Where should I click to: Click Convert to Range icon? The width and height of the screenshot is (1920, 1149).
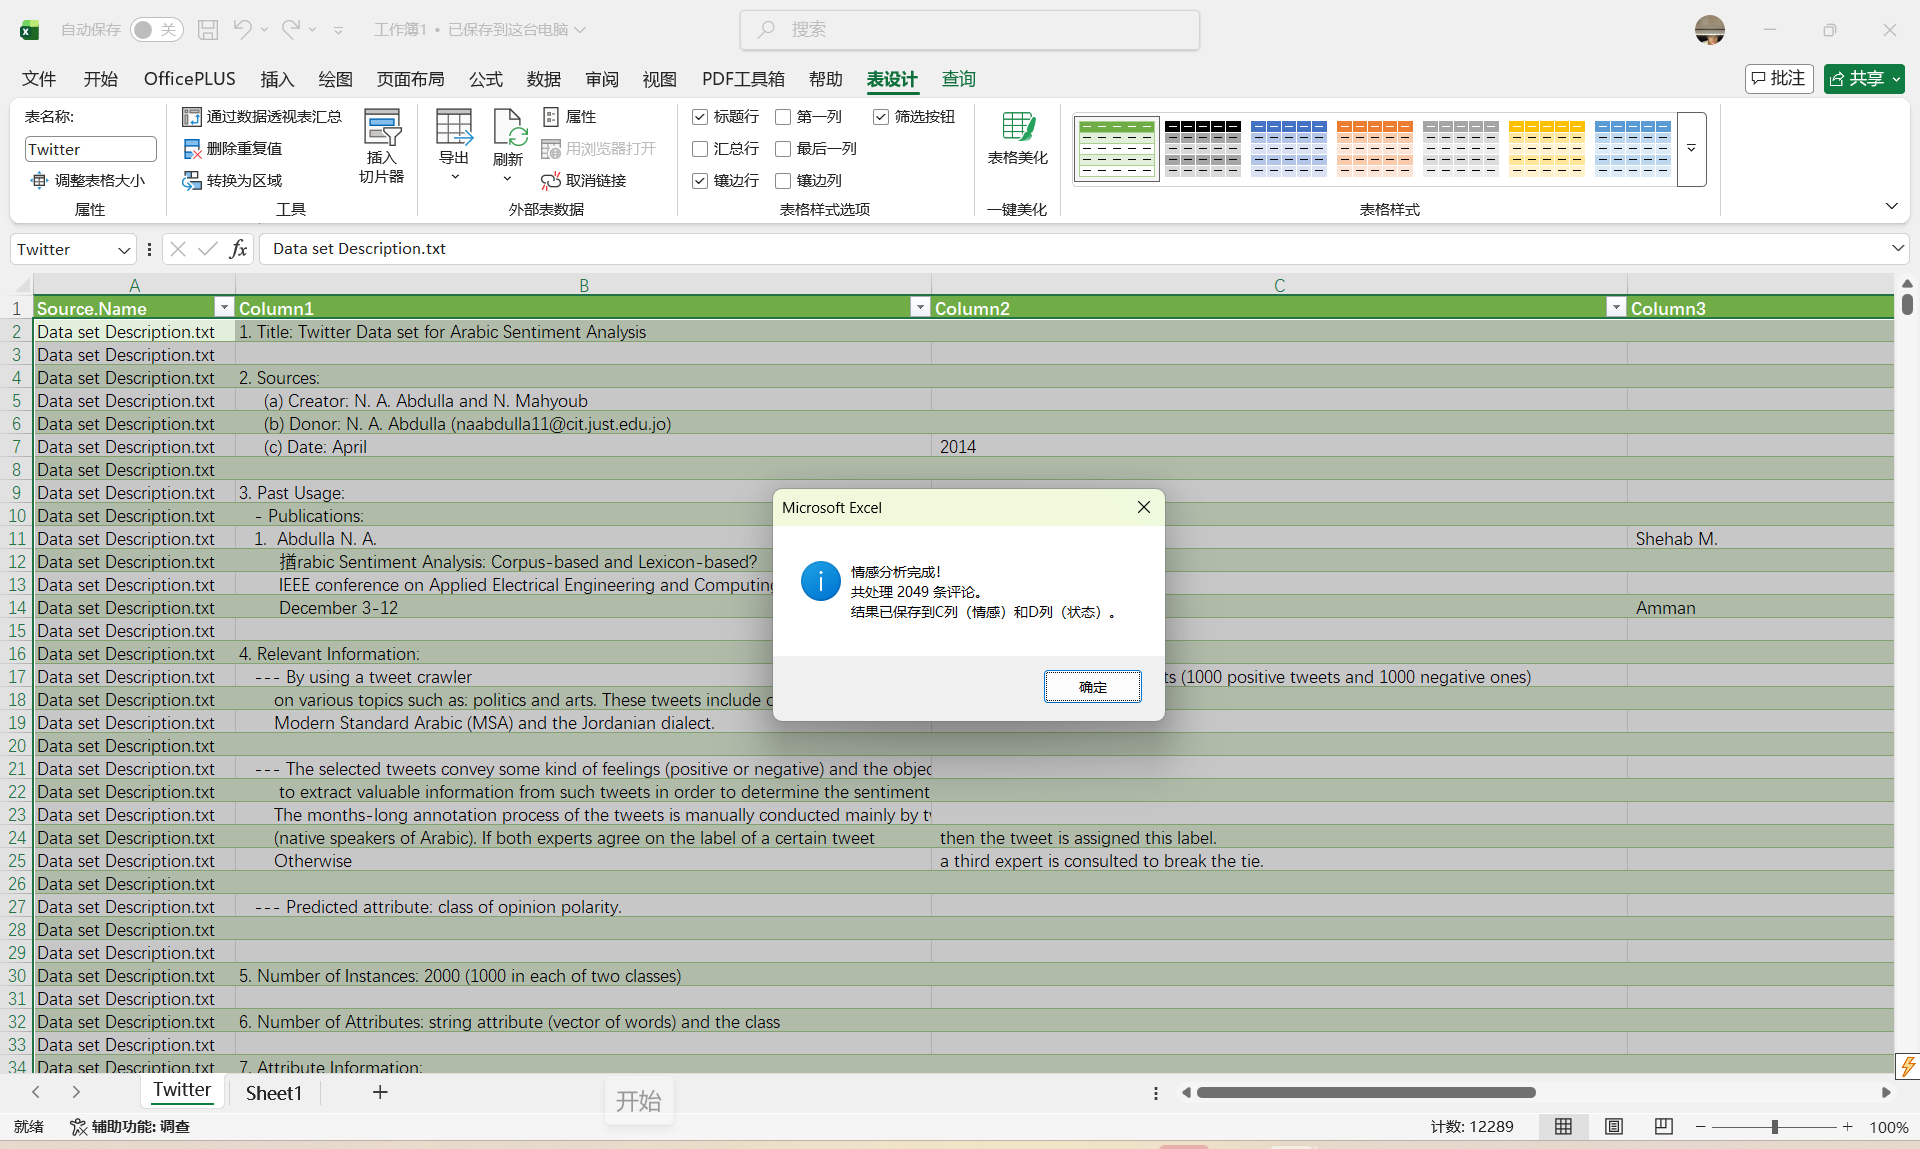(193, 181)
